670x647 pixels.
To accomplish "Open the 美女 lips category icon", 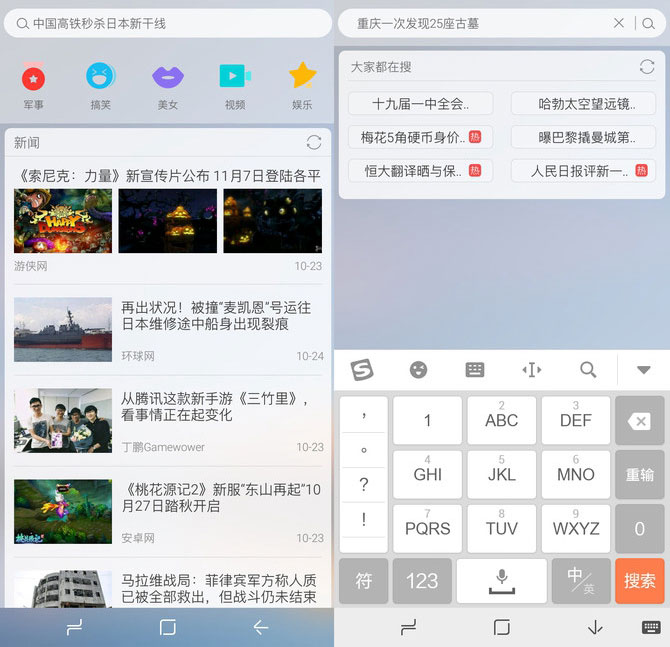I will 168,77.
